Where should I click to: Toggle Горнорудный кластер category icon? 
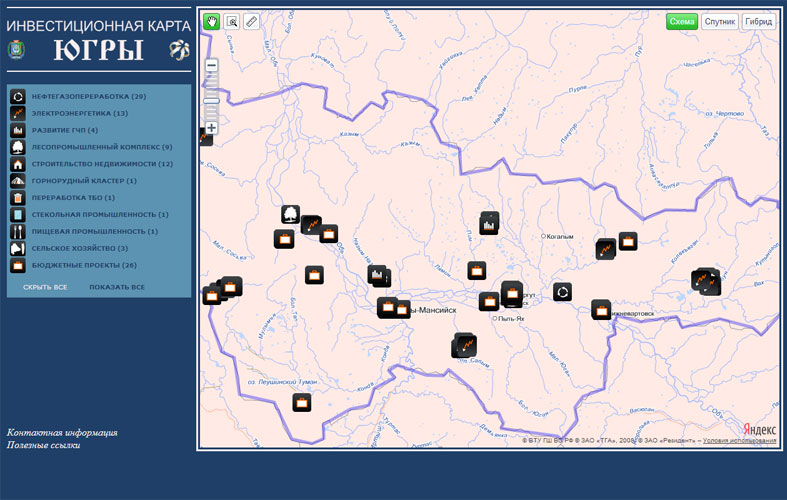coord(18,181)
